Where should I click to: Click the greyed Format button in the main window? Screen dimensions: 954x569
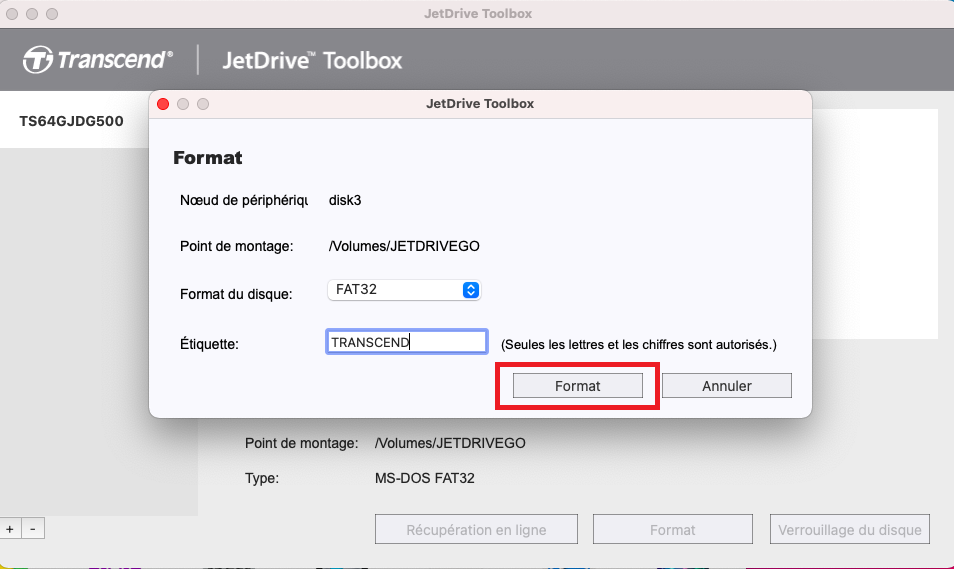click(x=672, y=529)
